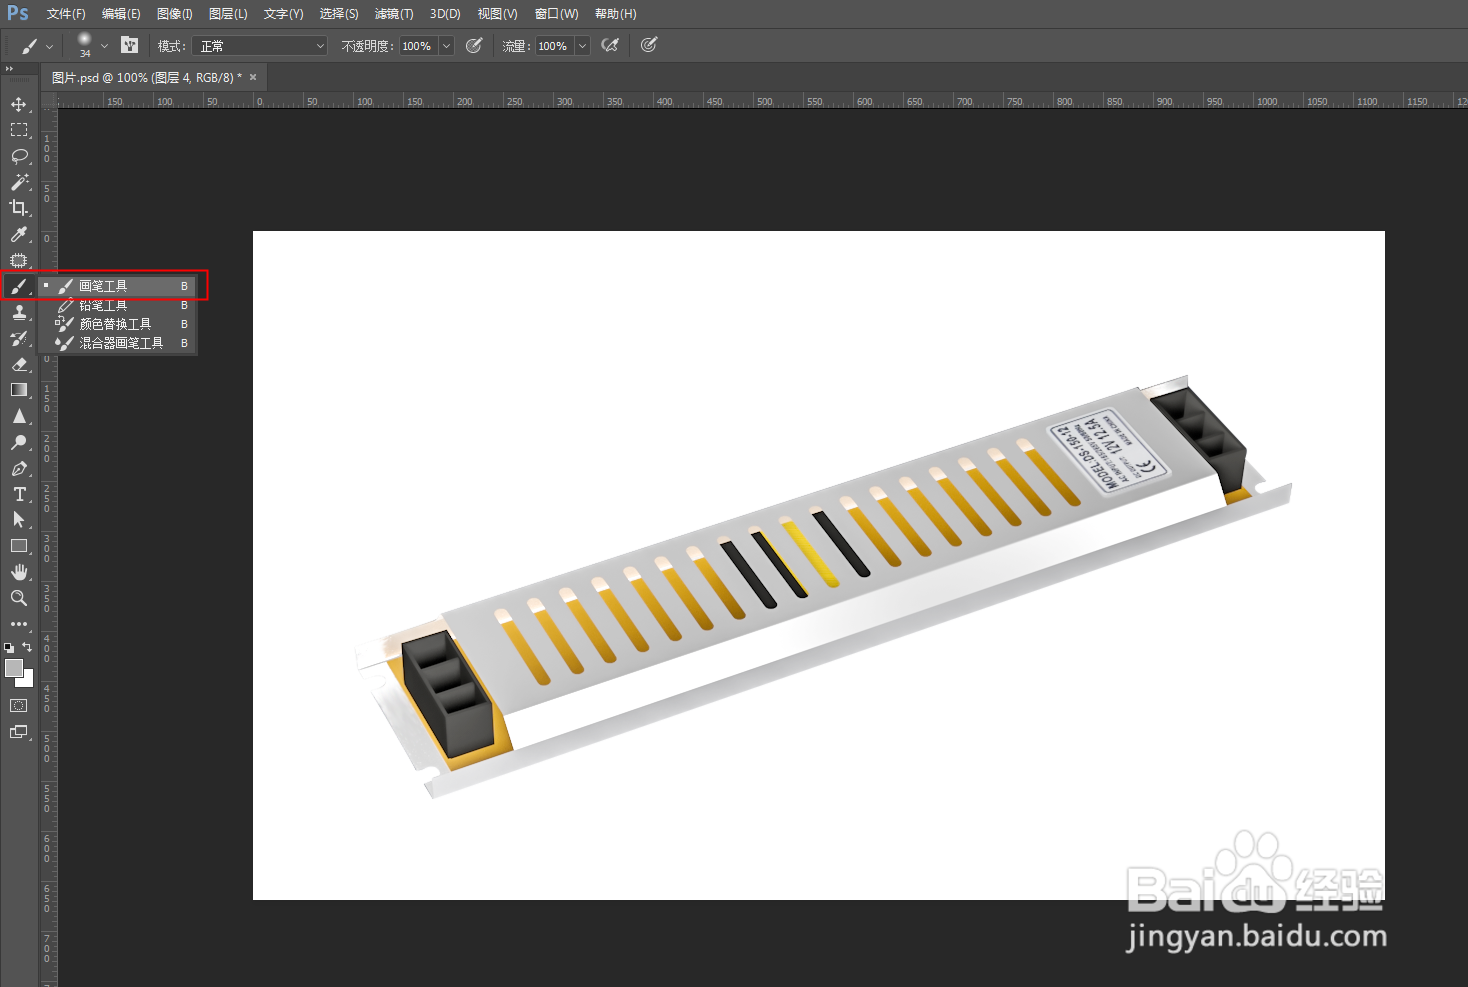Swap foreground and background colors
This screenshot has width=1468, height=987.
[x=27, y=647]
